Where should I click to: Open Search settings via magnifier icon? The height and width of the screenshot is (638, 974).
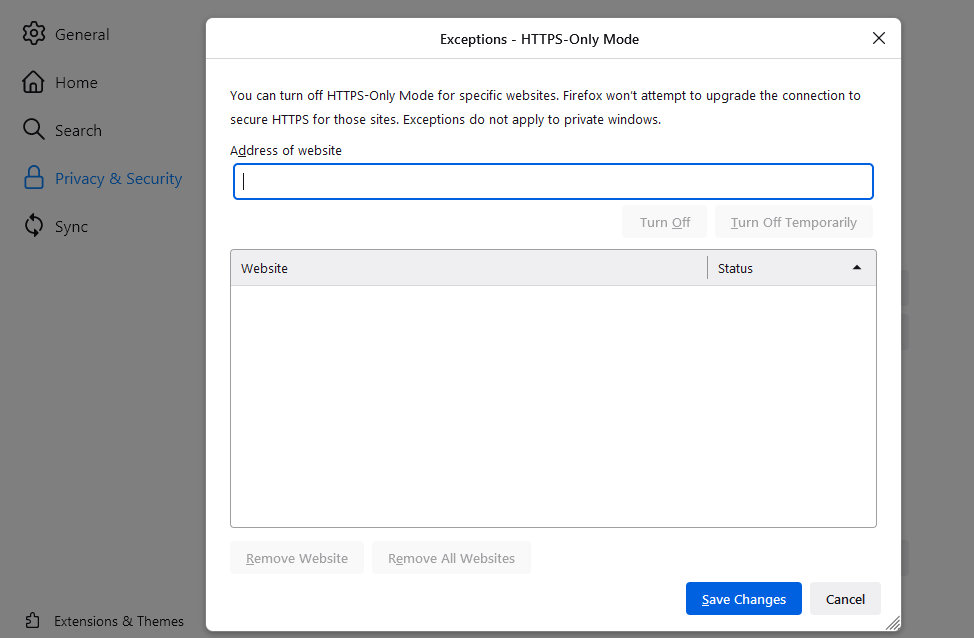(33, 130)
